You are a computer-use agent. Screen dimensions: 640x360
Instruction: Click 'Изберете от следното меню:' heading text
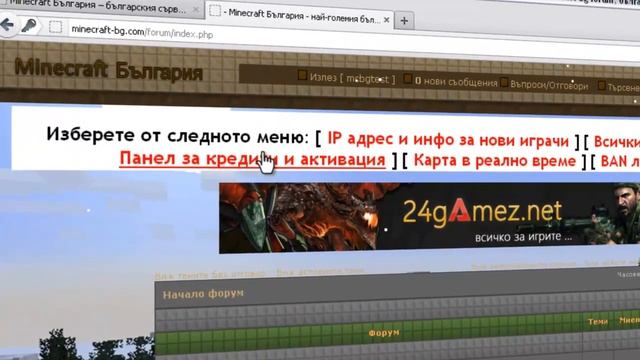(178, 135)
